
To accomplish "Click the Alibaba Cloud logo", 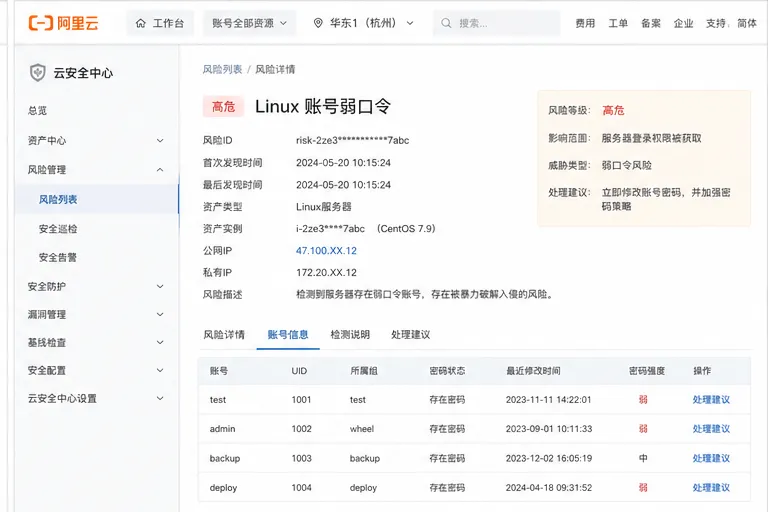I will (x=64, y=23).
